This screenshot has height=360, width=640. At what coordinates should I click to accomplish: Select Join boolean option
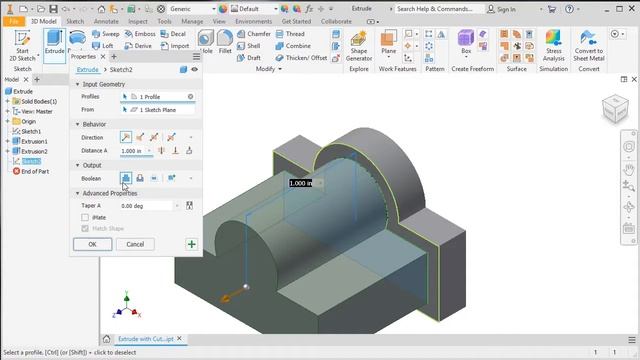126,178
